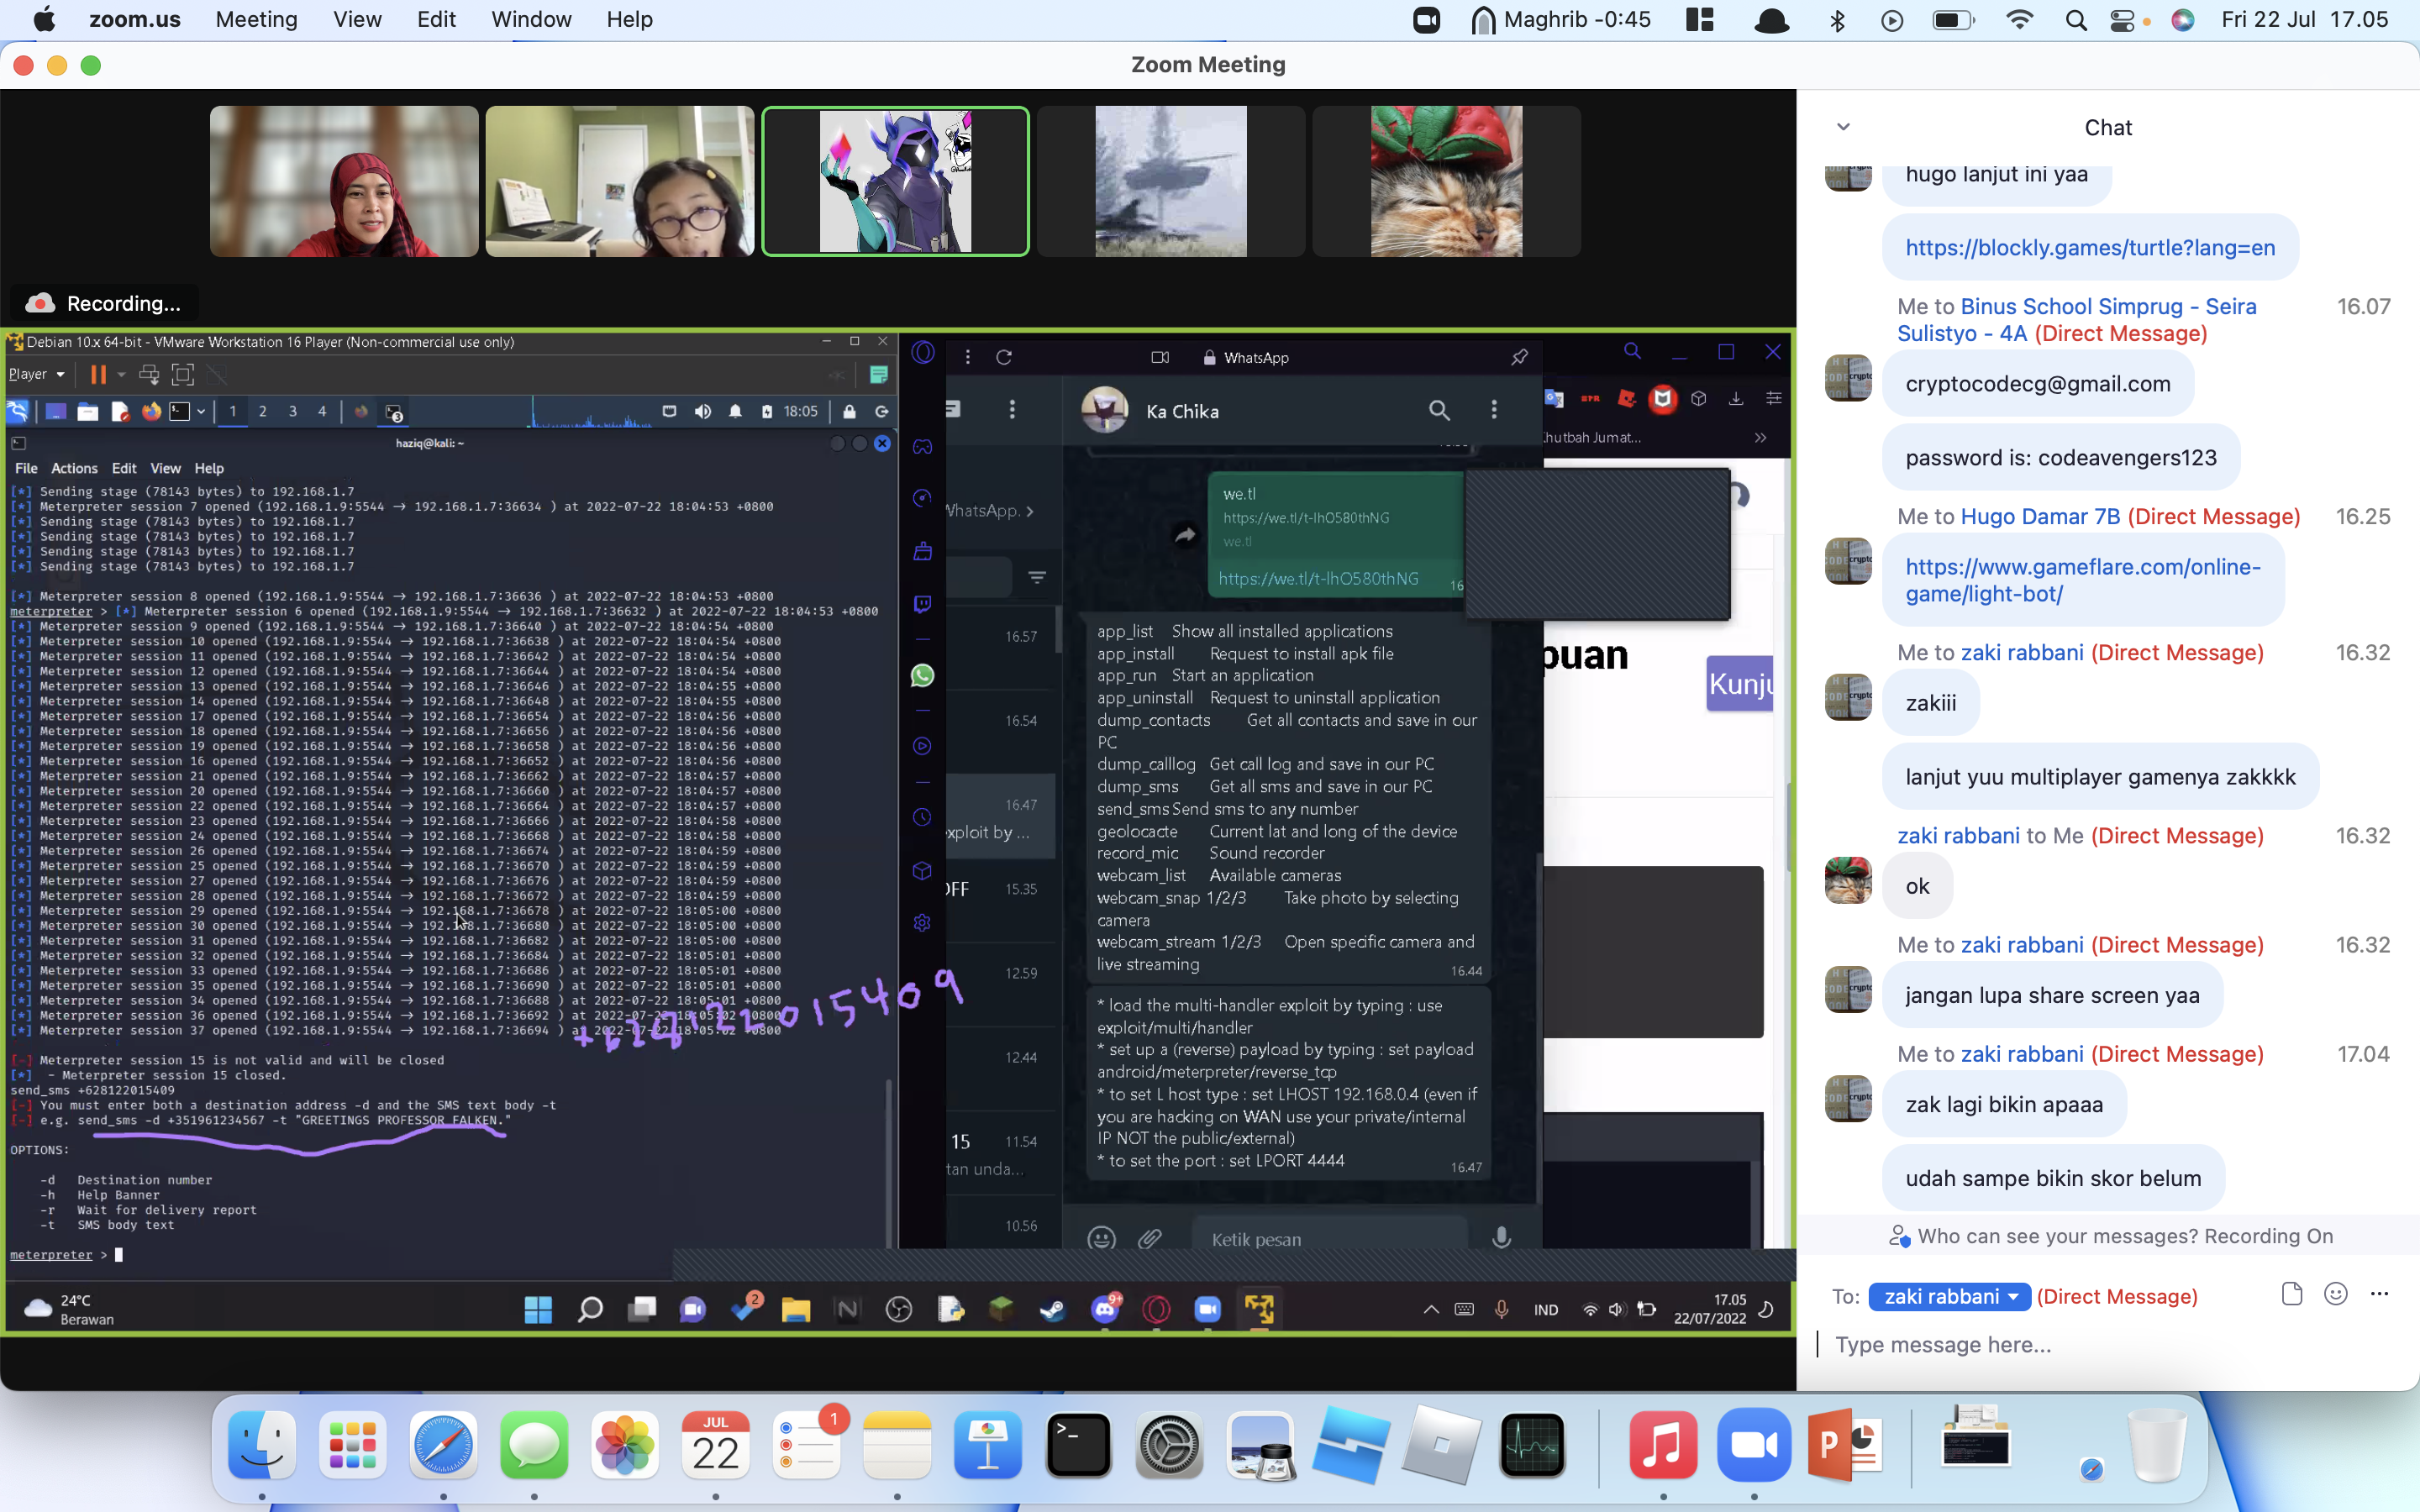This screenshot has height=1512, width=2420.
Task: Open Spotlight search in menu bar
Action: [2076, 20]
